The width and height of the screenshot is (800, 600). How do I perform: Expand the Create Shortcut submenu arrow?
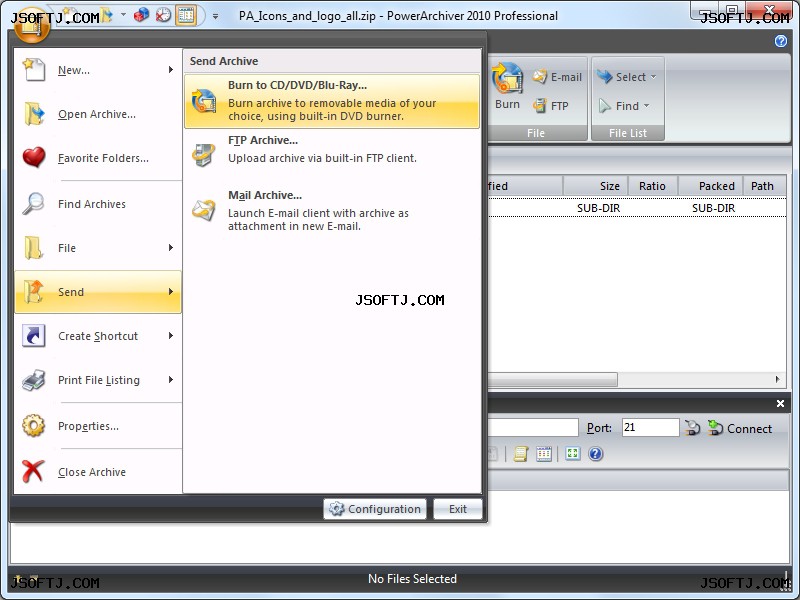click(171, 335)
